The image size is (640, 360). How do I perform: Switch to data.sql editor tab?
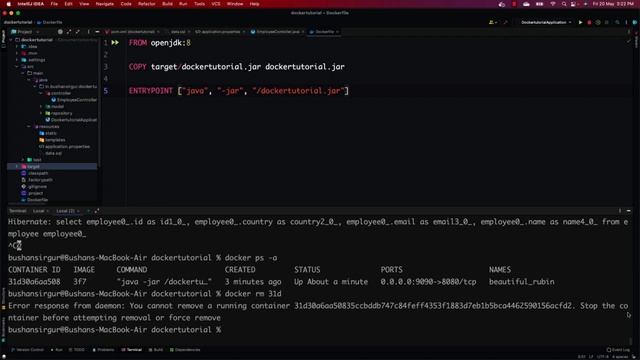pos(178,31)
